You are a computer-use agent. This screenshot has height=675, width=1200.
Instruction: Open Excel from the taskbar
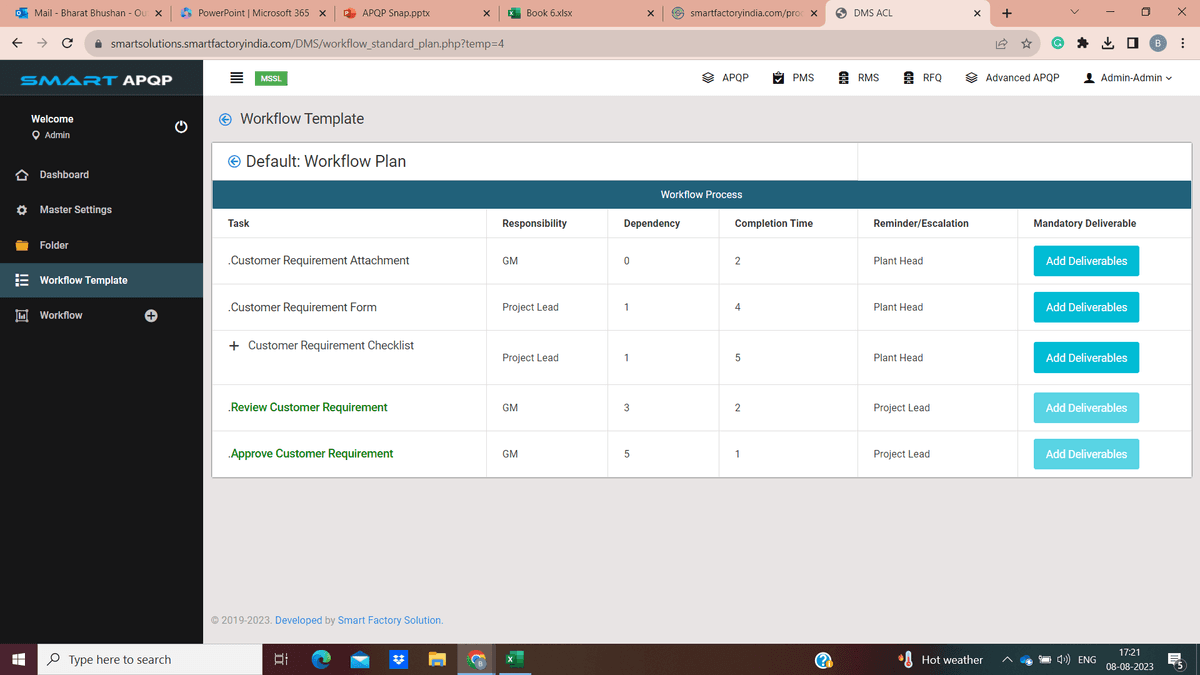click(x=513, y=659)
